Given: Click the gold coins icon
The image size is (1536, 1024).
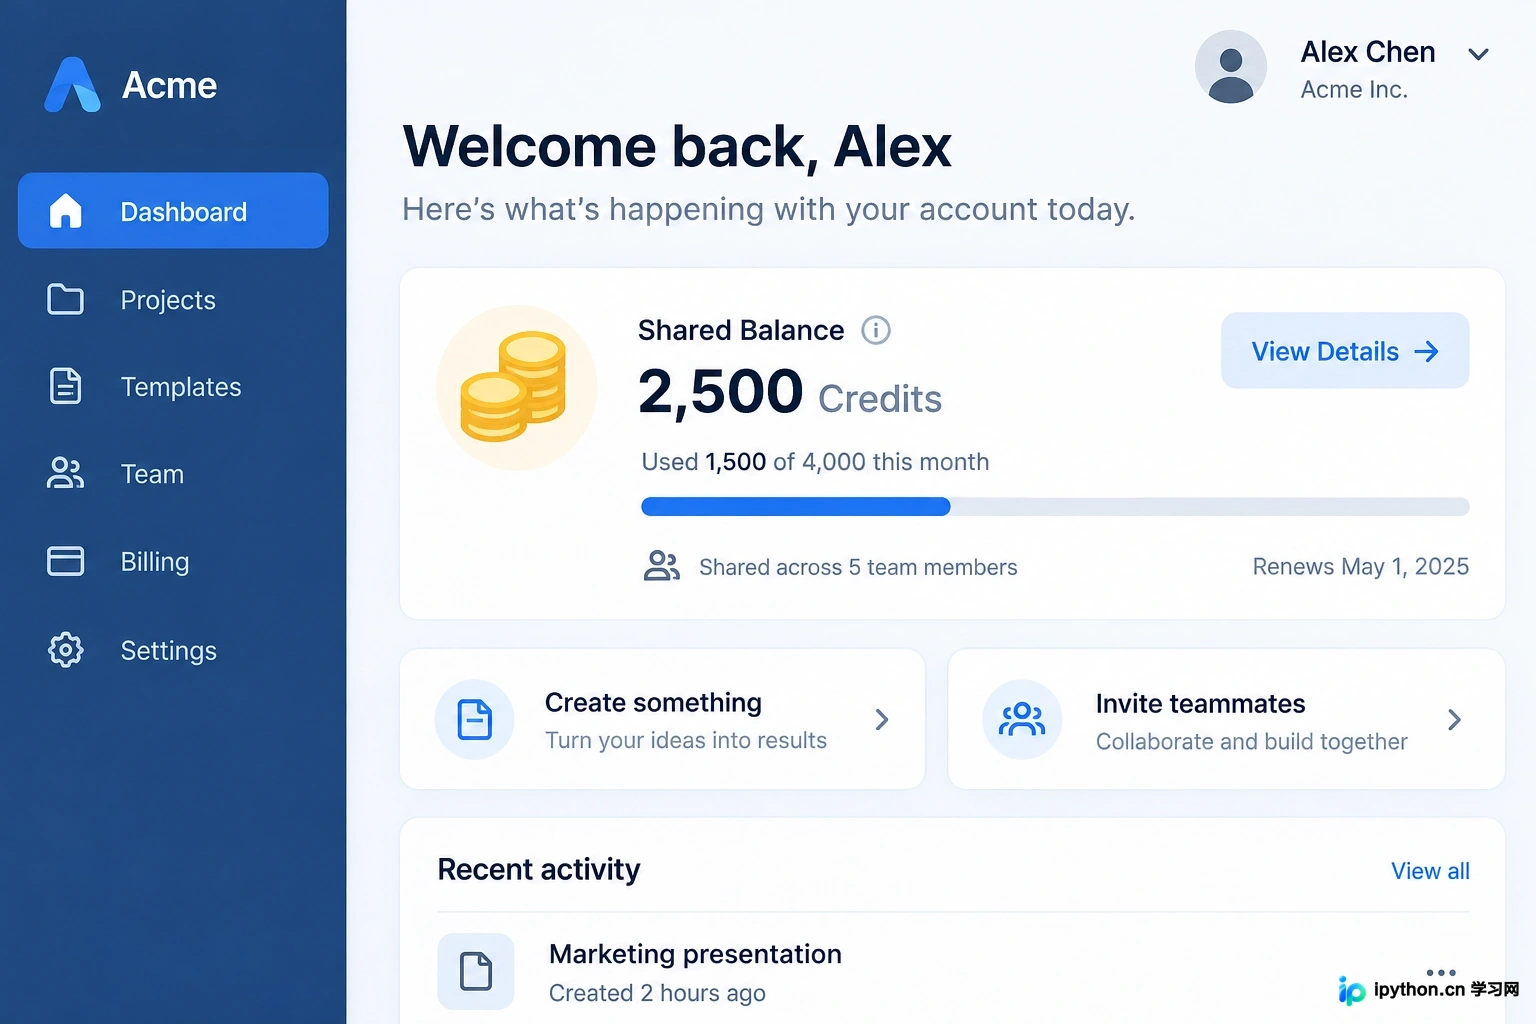Looking at the screenshot, I should [514, 387].
